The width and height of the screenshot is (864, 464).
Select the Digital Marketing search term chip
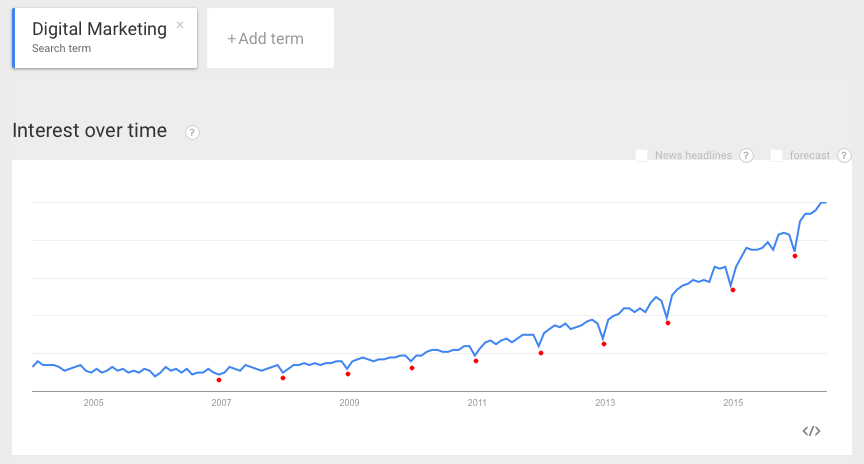(100, 39)
